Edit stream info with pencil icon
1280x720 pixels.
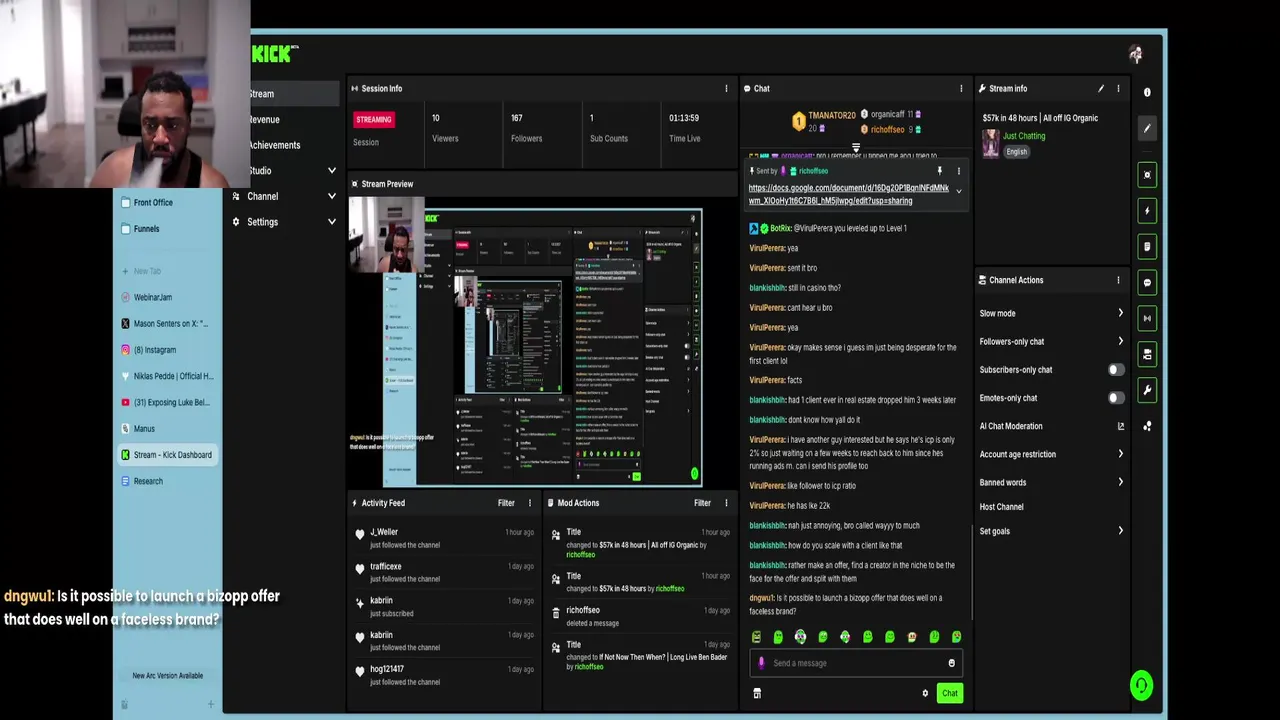pyautogui.click(x=1101, y=88)
